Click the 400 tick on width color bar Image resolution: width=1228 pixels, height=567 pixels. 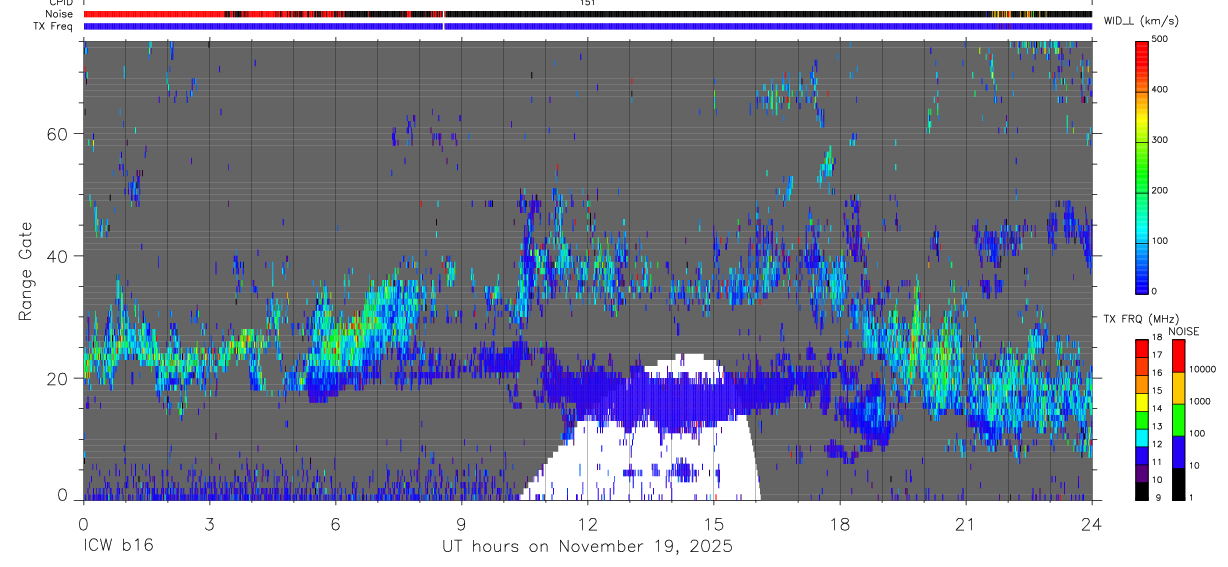coord(1161,90)
